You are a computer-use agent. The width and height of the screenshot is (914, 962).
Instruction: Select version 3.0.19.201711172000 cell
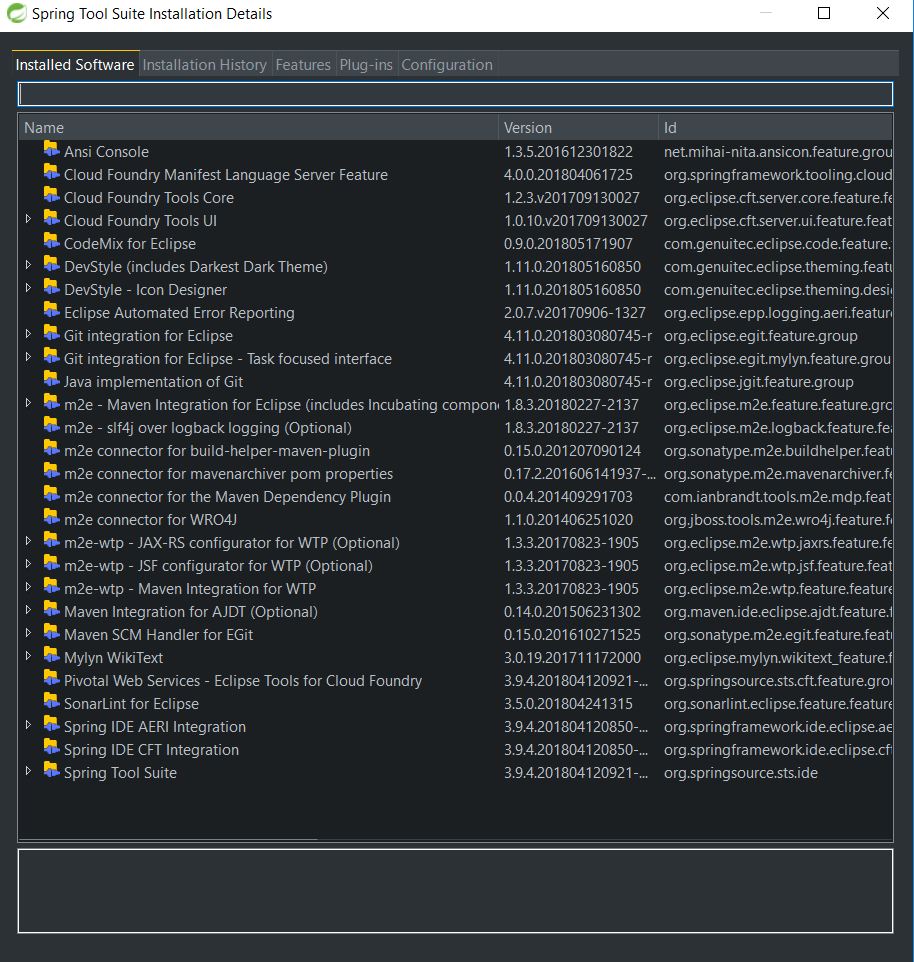[x=572, y=658]
